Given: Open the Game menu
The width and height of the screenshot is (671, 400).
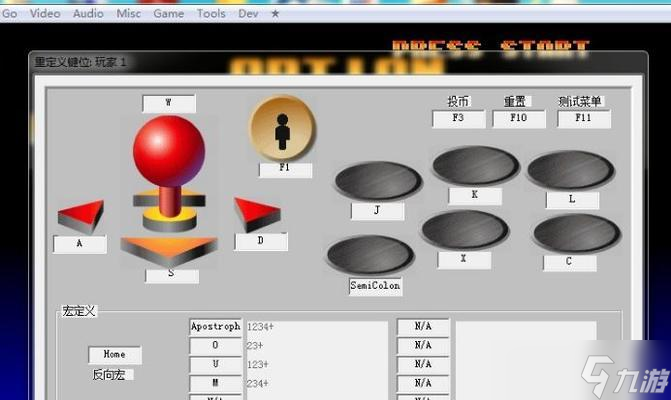Looking at the screenshot, I should tap(168, 14).
